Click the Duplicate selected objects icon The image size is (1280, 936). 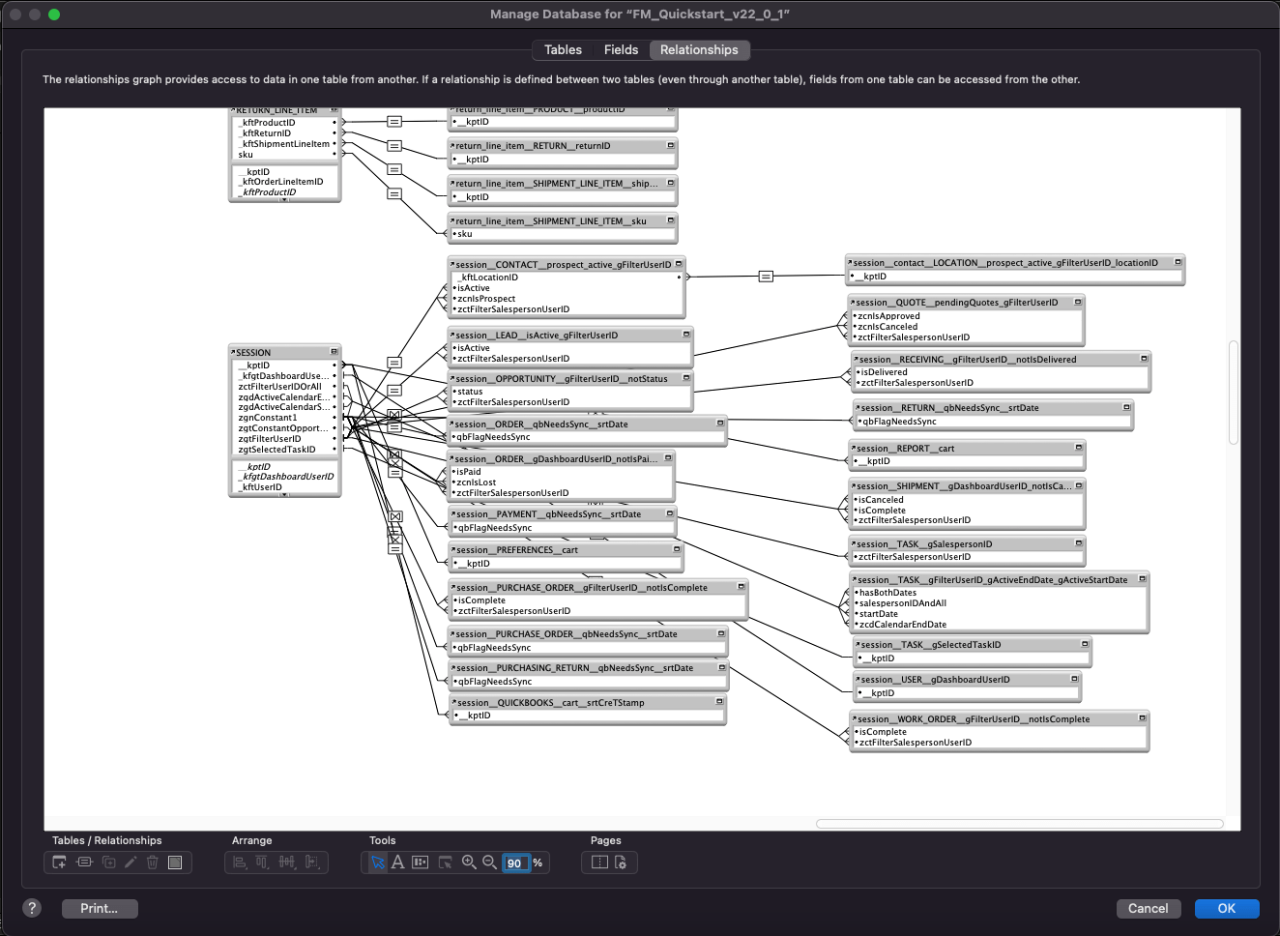click(x=108, y=862)
